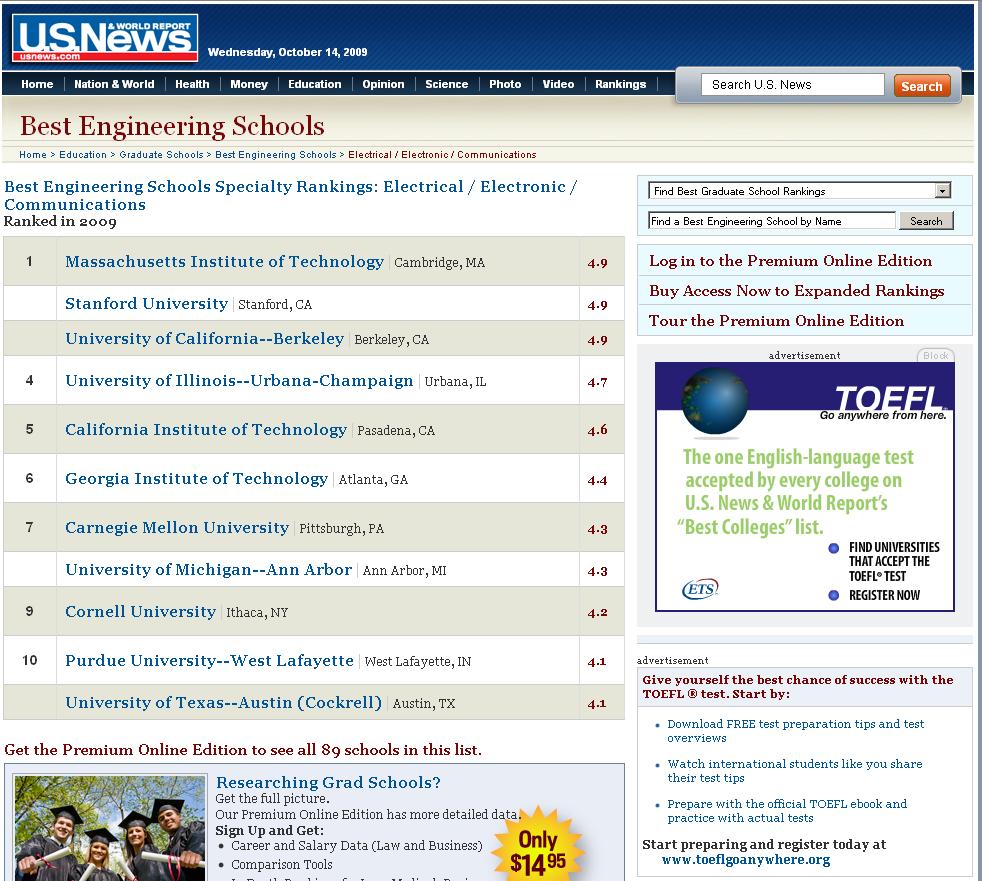
Task: Open Purdue University--West Lafayette link
Action: coord(209,661)
